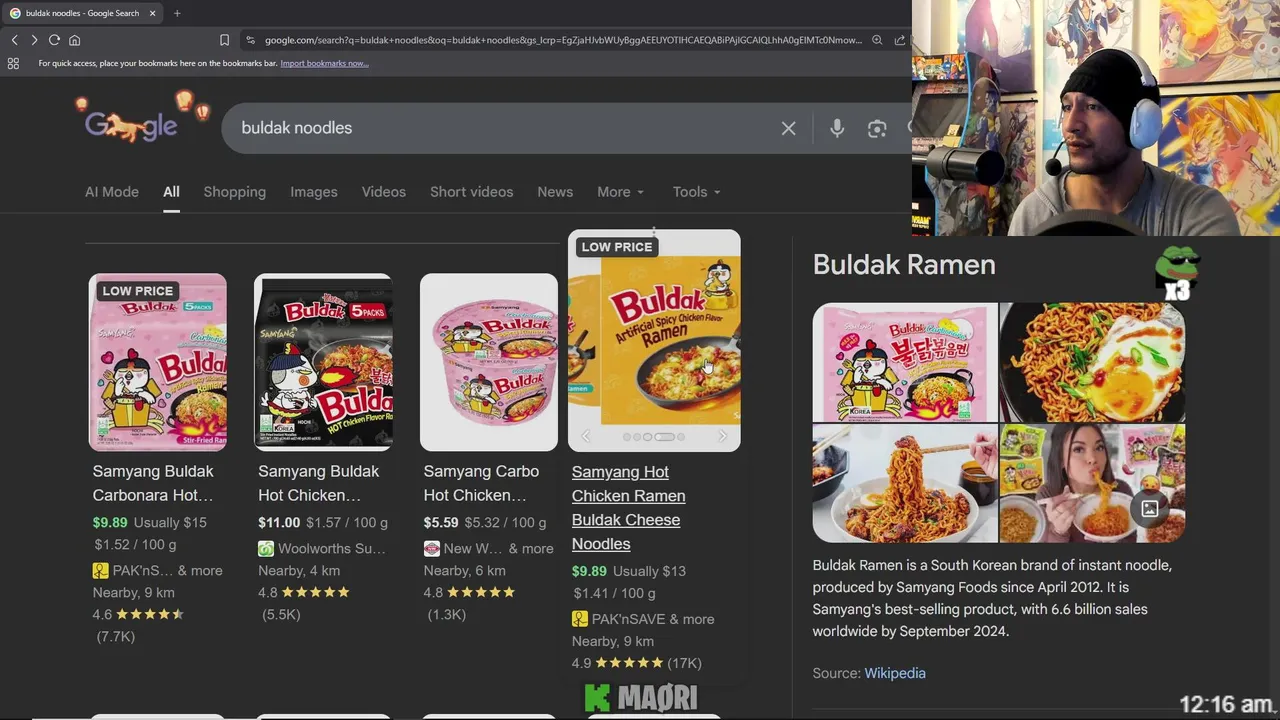Open noodles with chopsticks panel image
1280x720 pixels.
pos(905,483)
